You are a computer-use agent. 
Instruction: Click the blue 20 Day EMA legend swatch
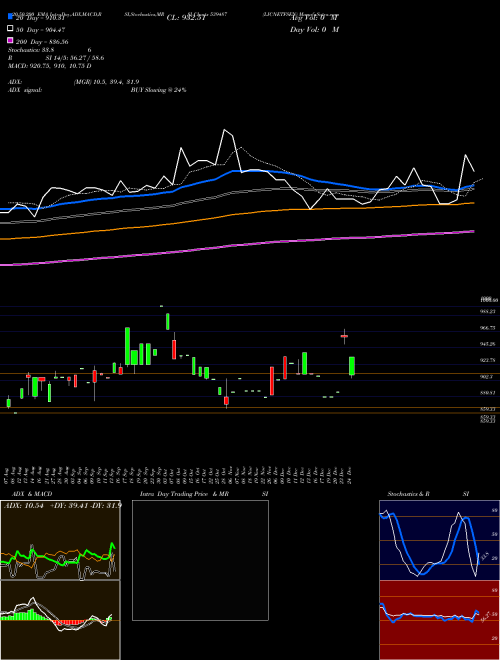[x=10, y=17]
